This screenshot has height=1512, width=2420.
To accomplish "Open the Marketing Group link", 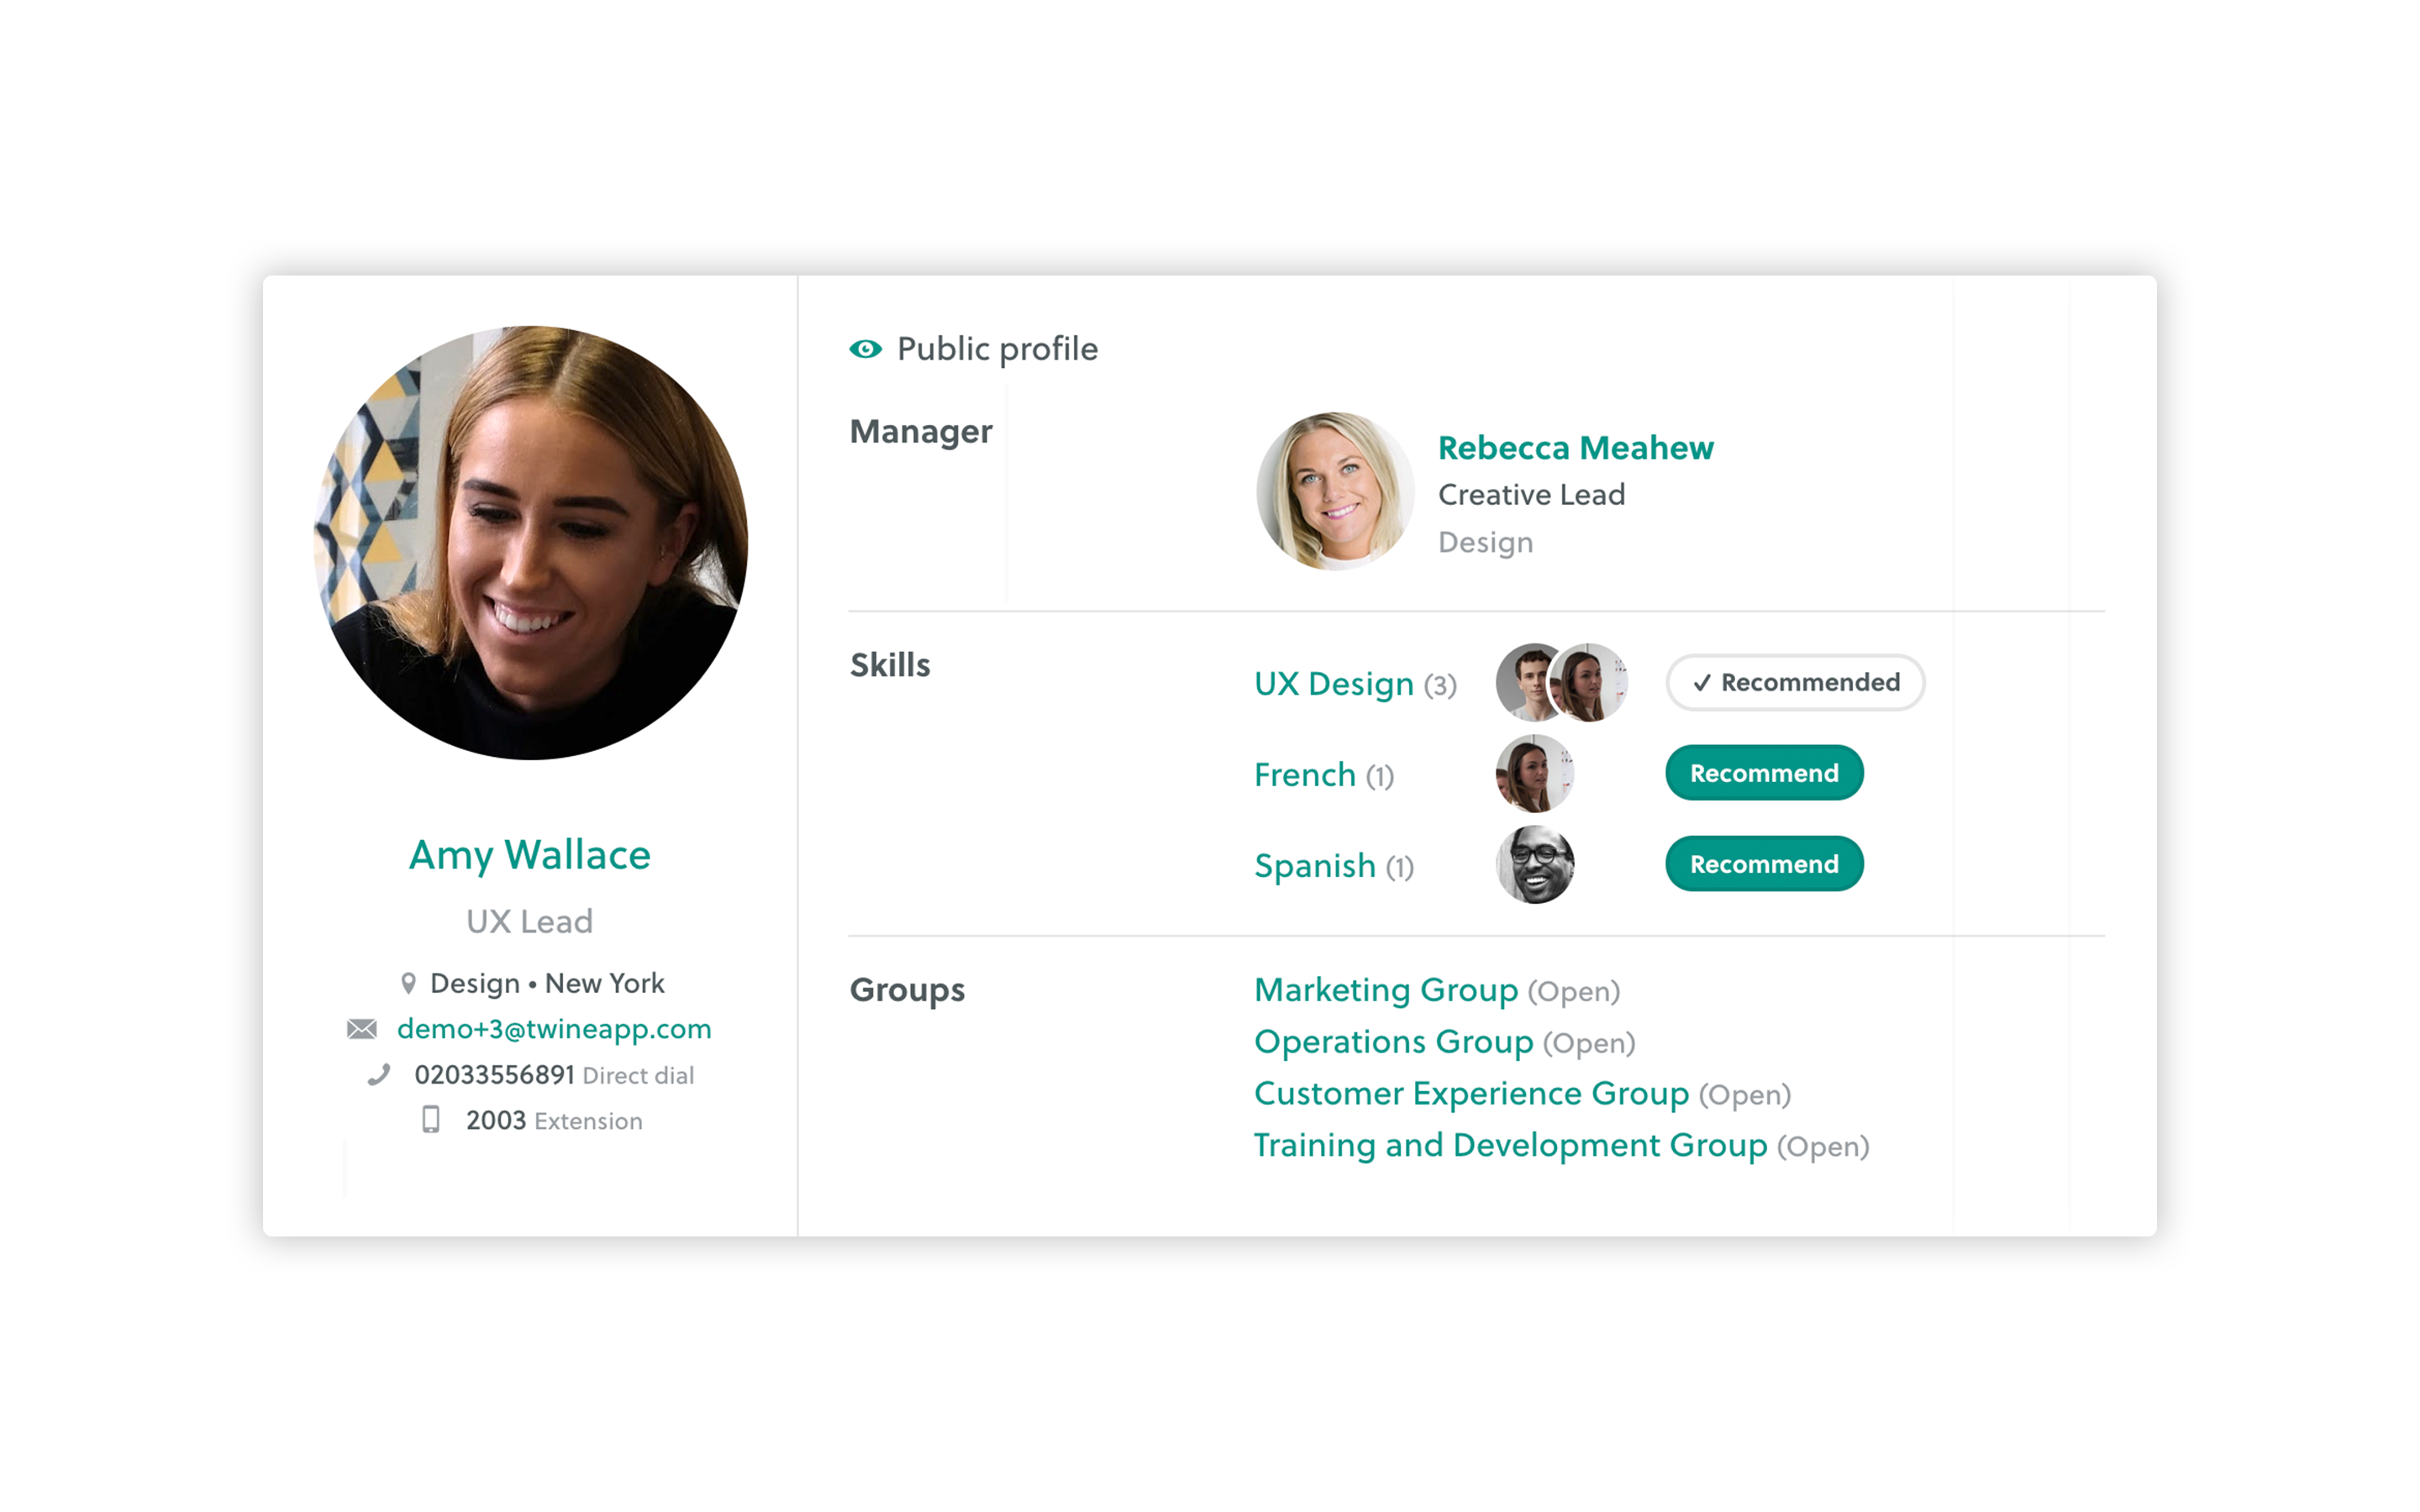I will click(x=1386, y=990).
